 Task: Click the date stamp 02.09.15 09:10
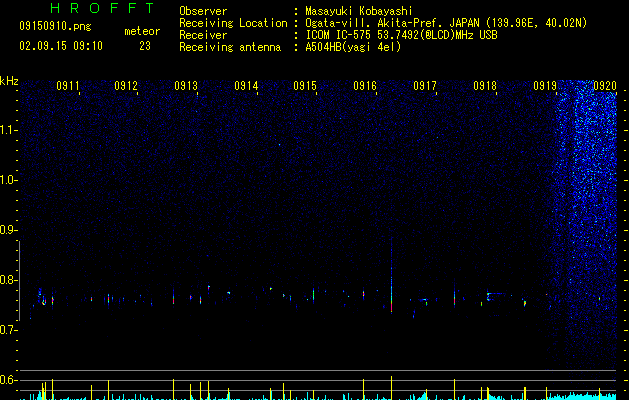point(61,46)
